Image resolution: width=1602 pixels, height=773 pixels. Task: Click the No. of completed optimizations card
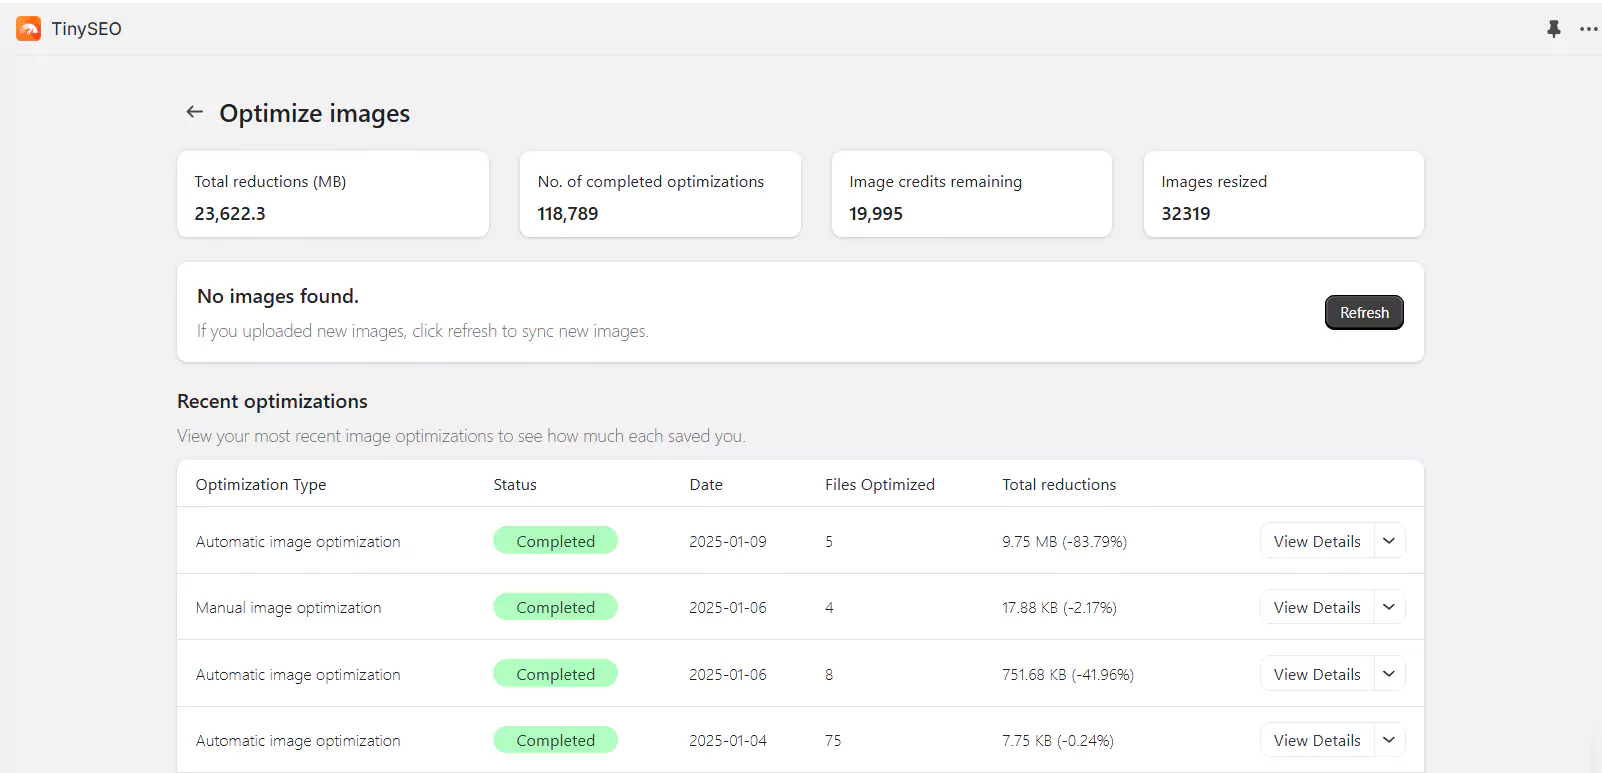click(x=660, y=195)
